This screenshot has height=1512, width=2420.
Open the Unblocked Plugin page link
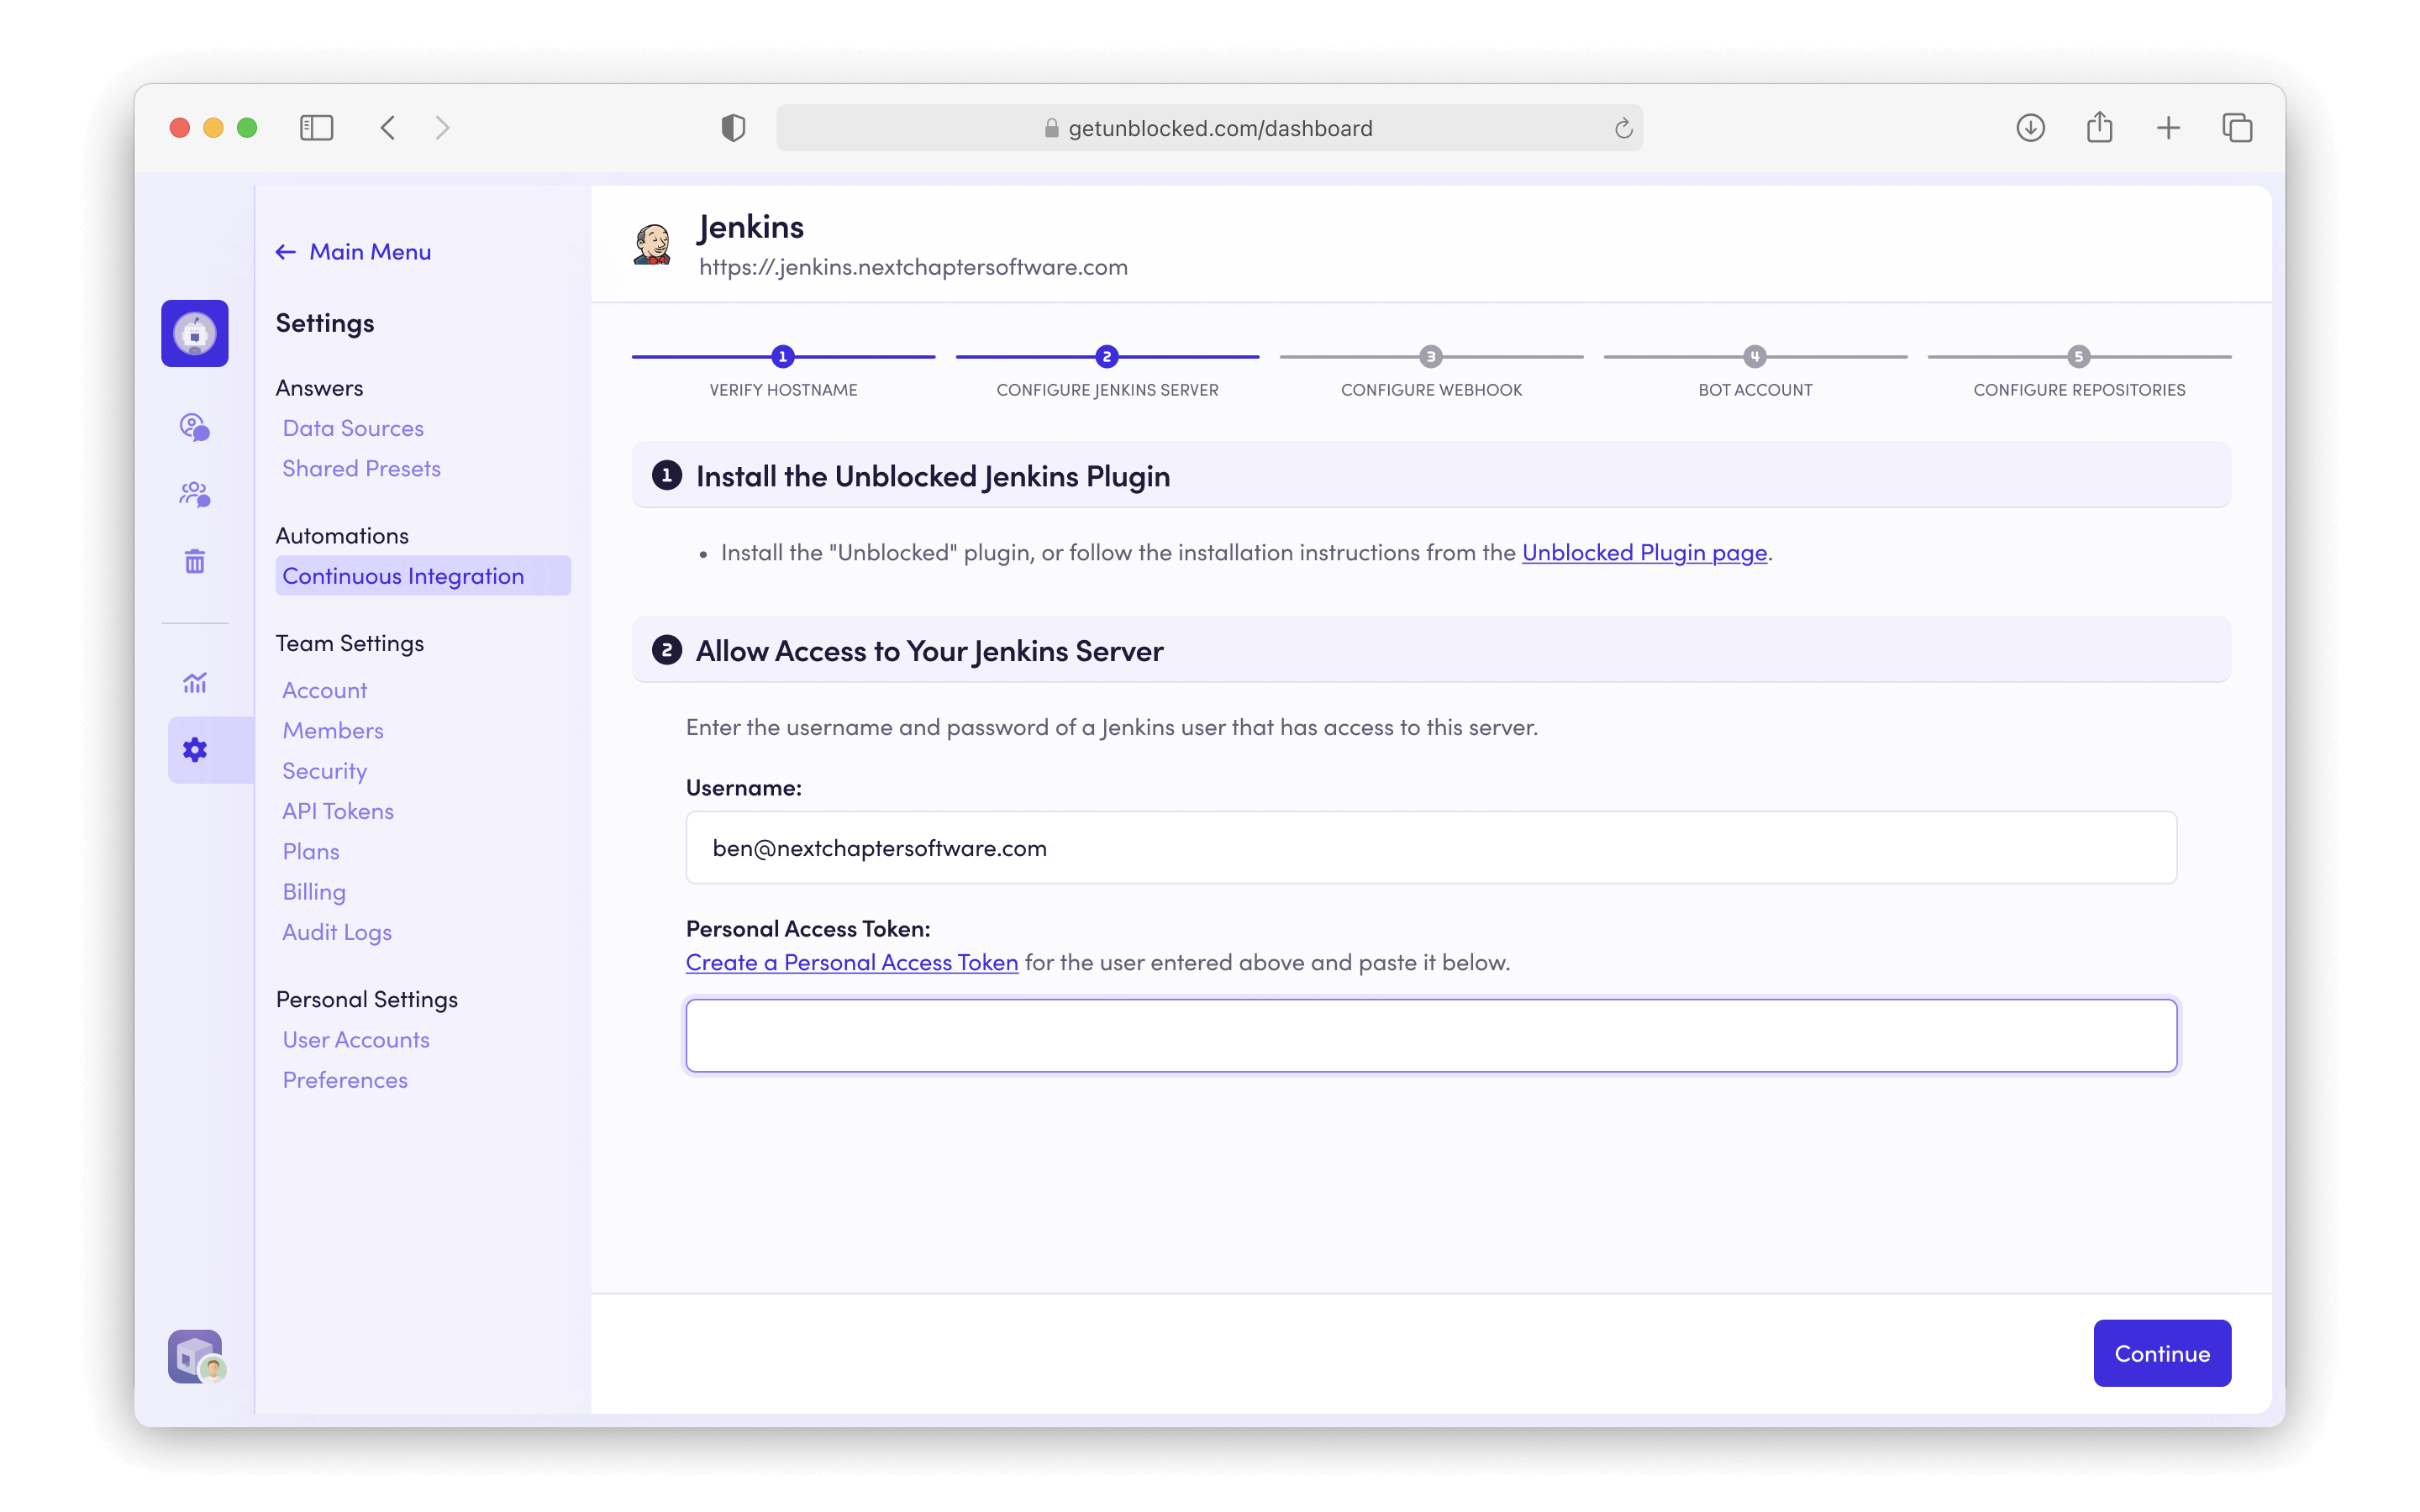click(x=1644, y=553)
